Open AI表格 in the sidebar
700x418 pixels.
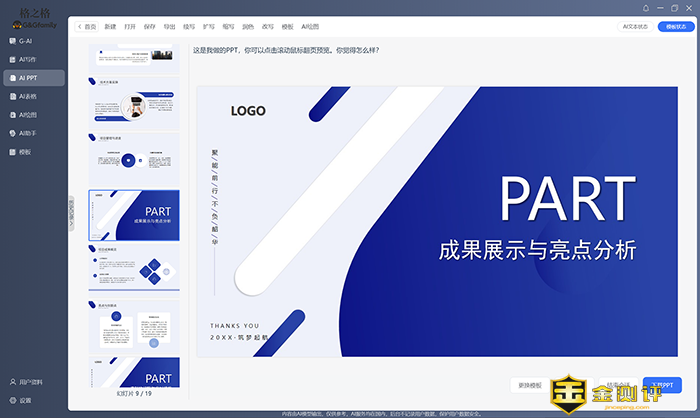28,96
